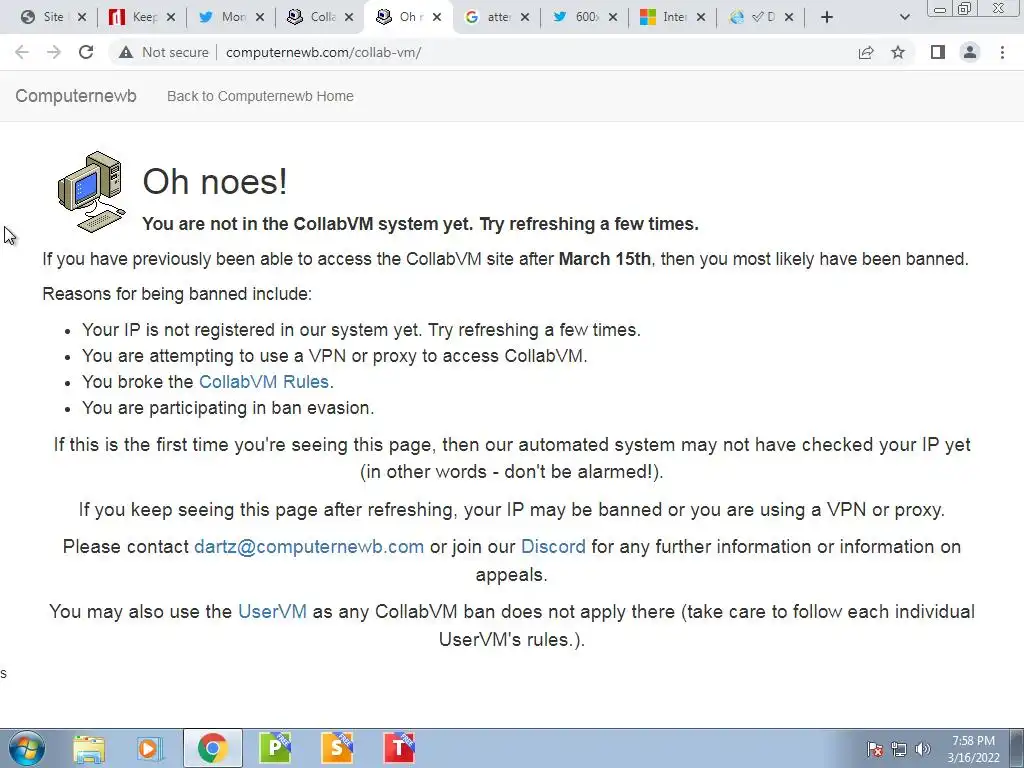Go back to the previous page
The image size is (1024, 768).
(22, 52)
